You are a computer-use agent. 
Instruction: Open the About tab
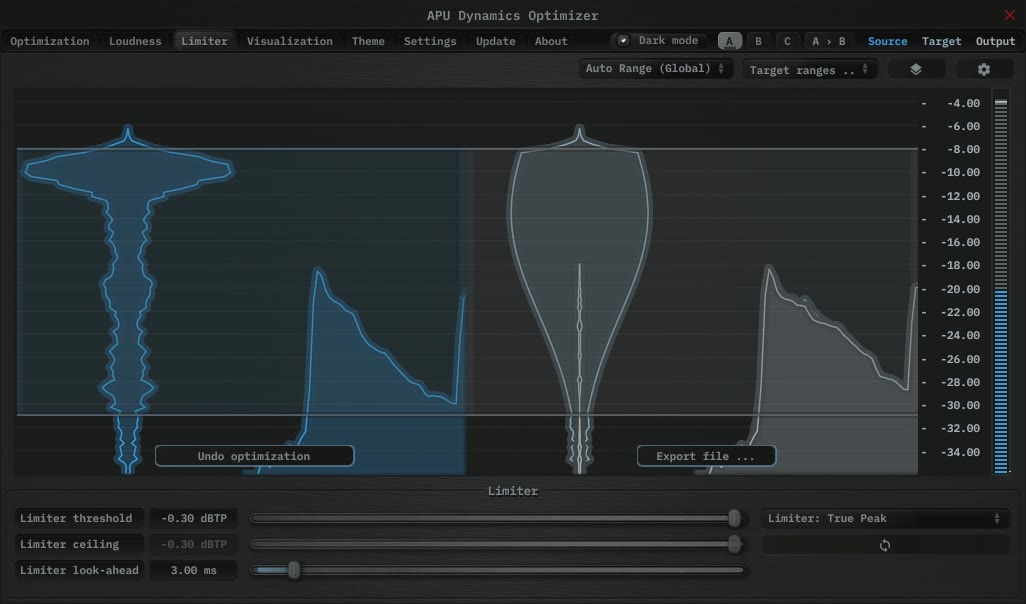tap(551, 41)
